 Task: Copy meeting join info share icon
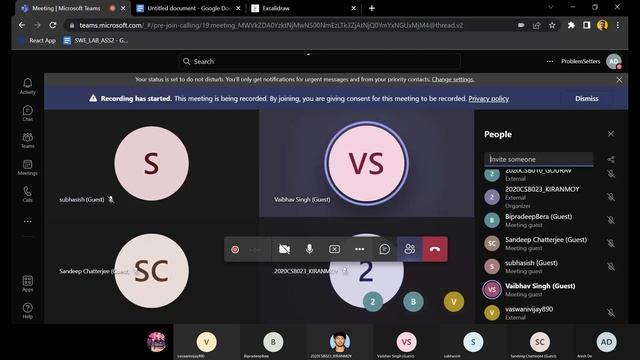point(611,160)
